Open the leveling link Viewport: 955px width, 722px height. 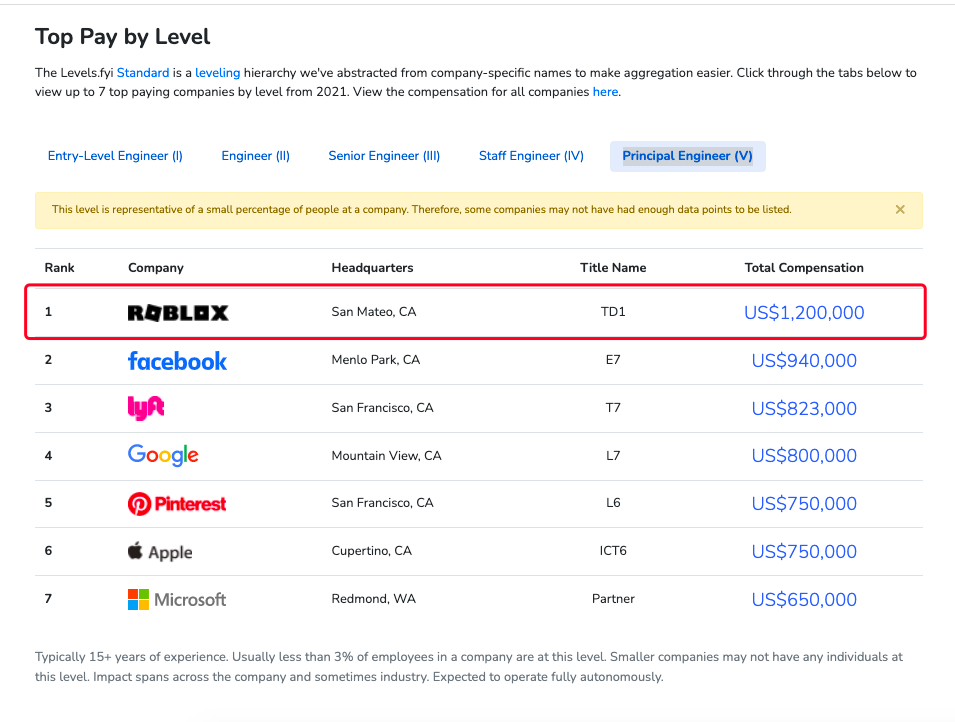pos(217,73)
